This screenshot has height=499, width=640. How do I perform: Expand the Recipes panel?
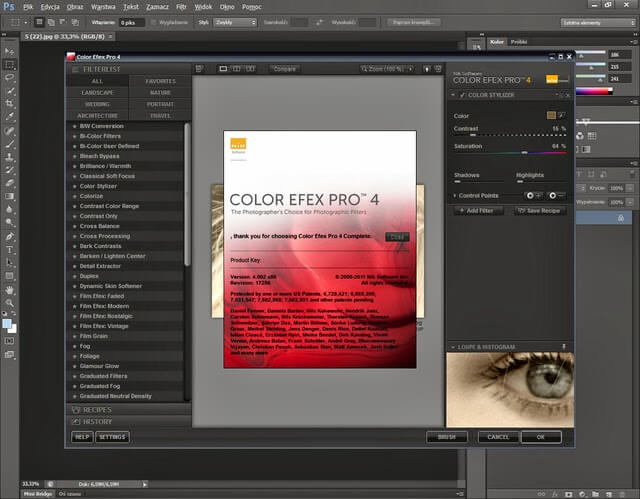[128, 410]
